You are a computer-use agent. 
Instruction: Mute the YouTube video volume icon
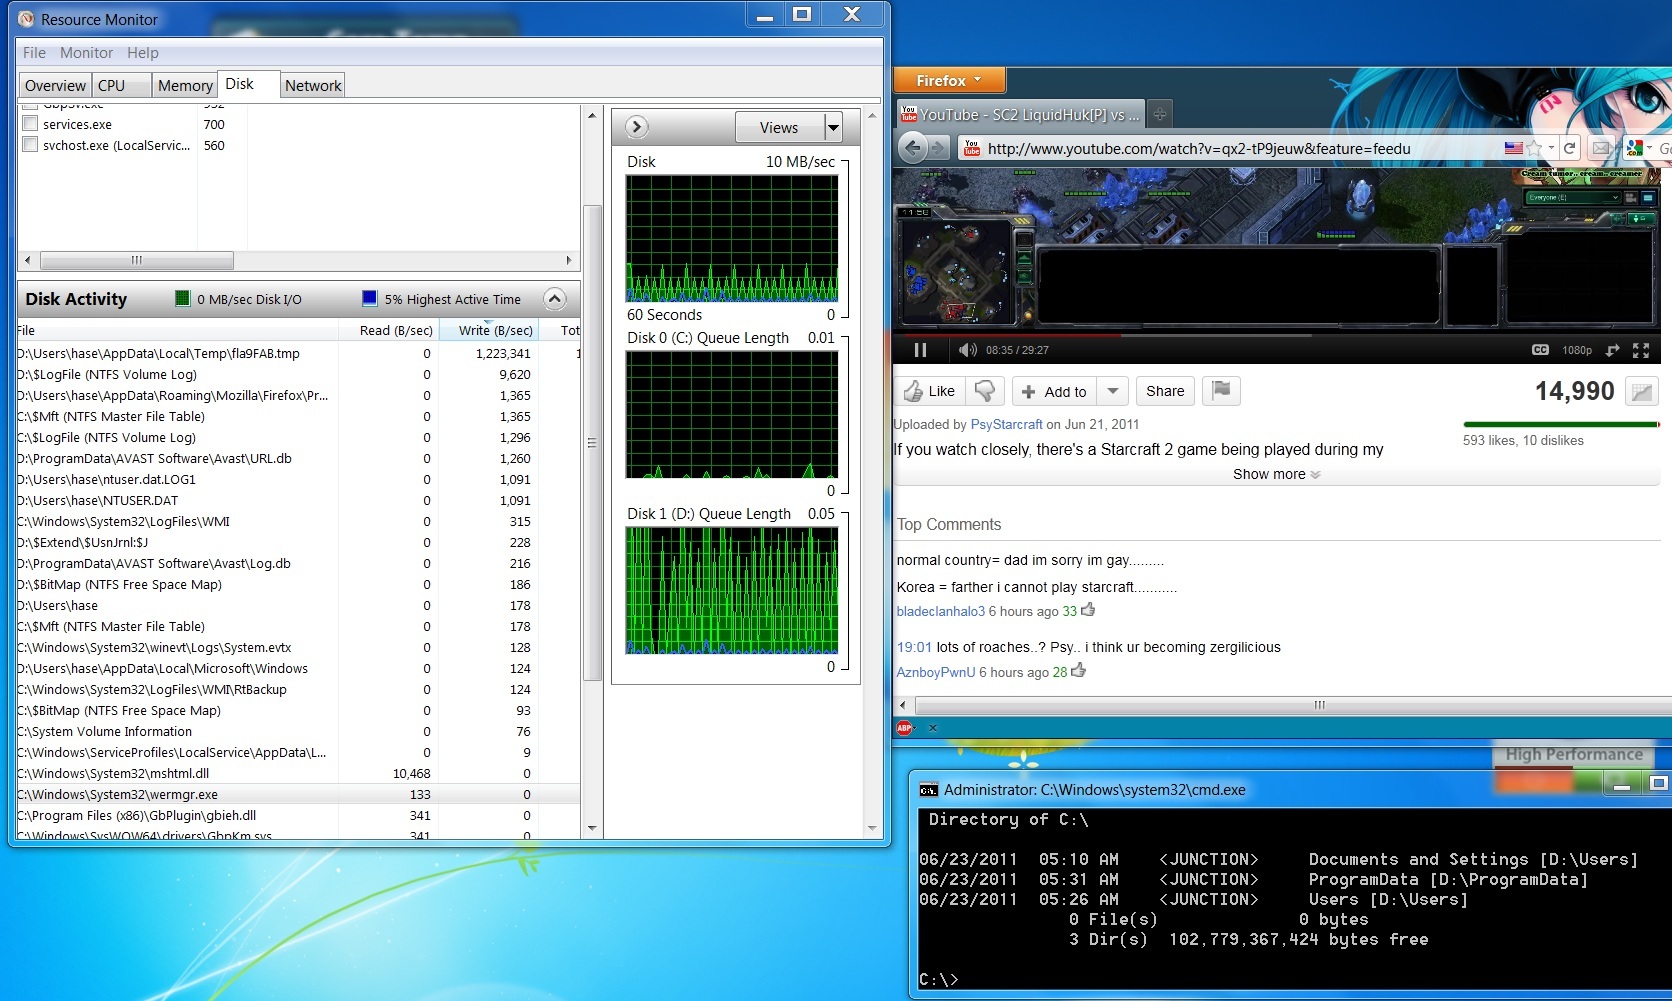click(967, 350)
